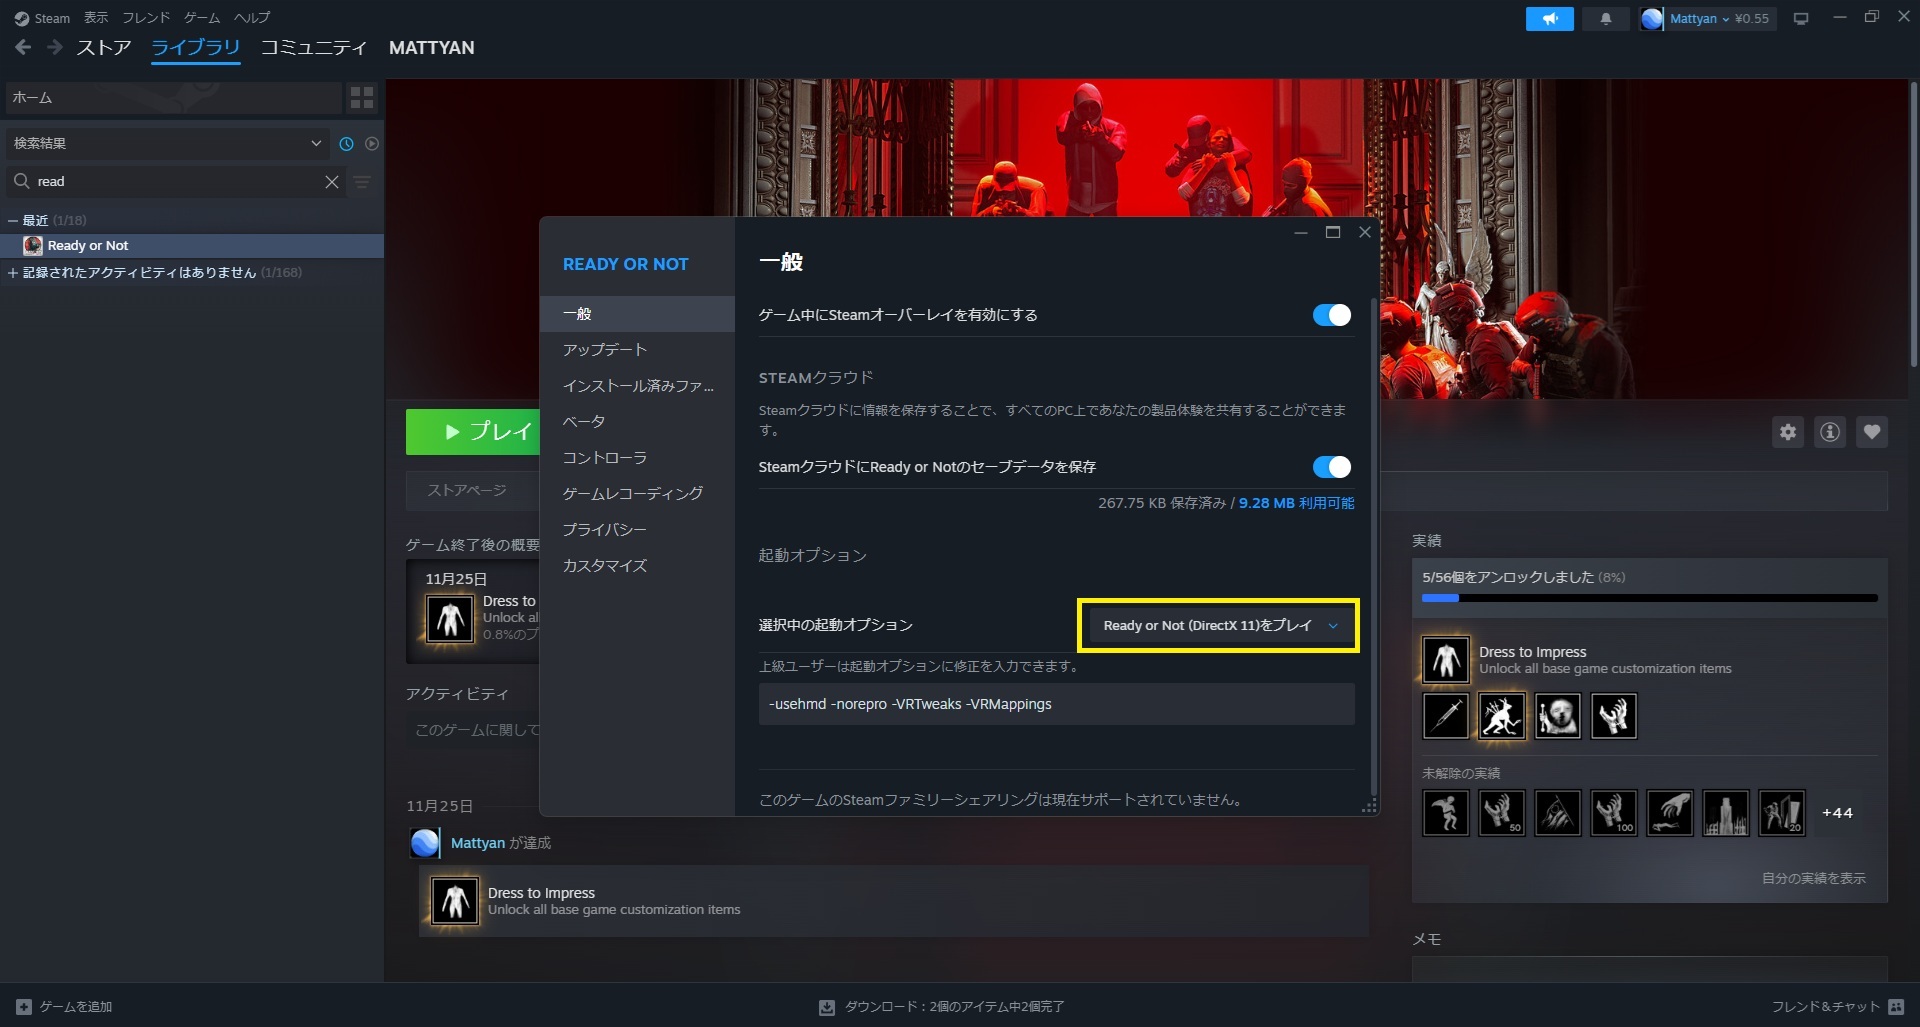
Task: Click the clock recent-sort icon
Action: click(x=346, y=144)
